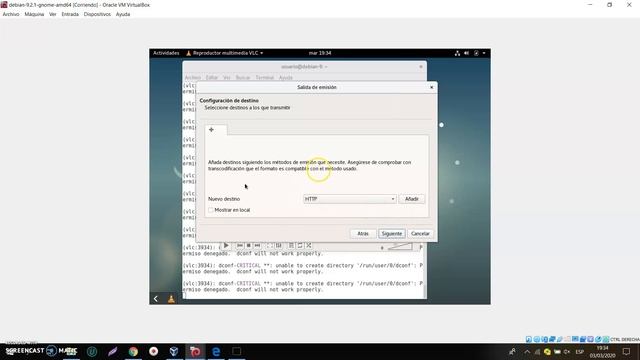Screen dimensions: 640x360
Task: Click the GNOME clock mar 19:34
Action: click(320, 53)
